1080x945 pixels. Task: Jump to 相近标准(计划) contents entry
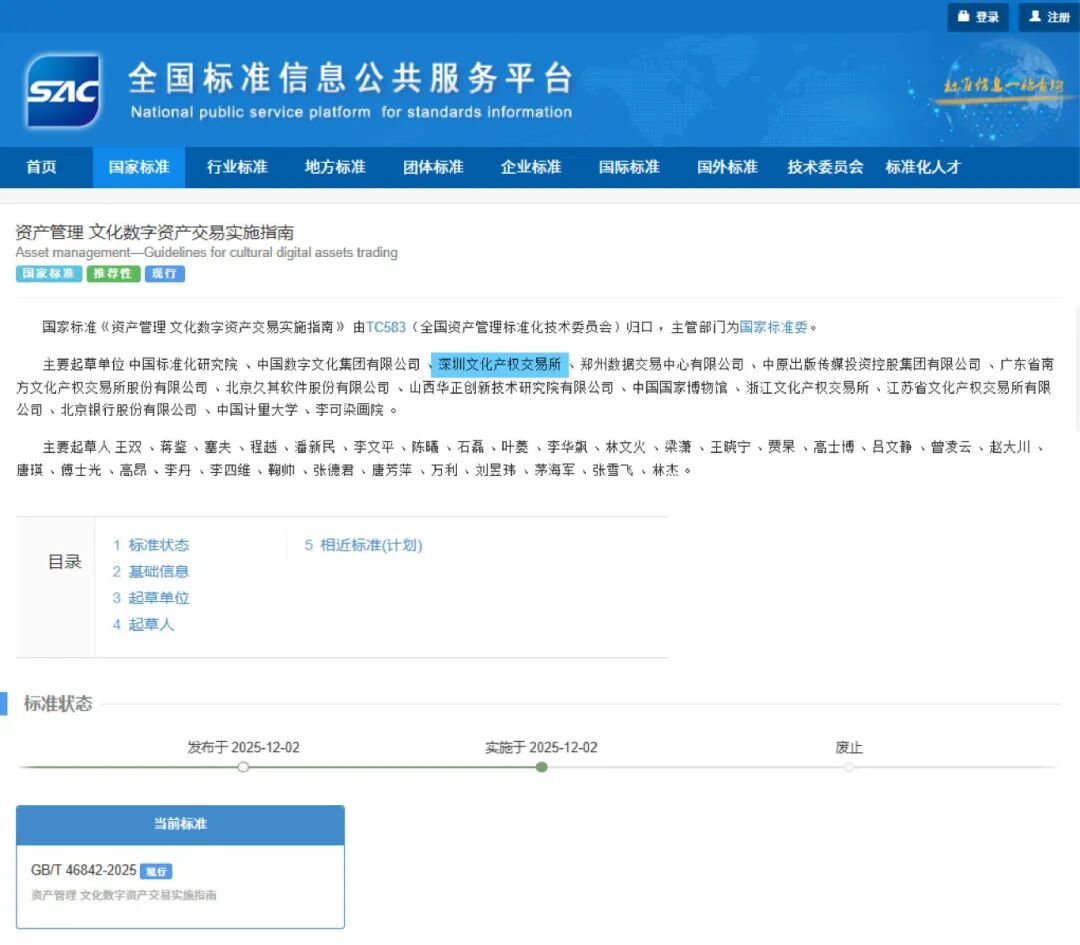tap(370, 545)
